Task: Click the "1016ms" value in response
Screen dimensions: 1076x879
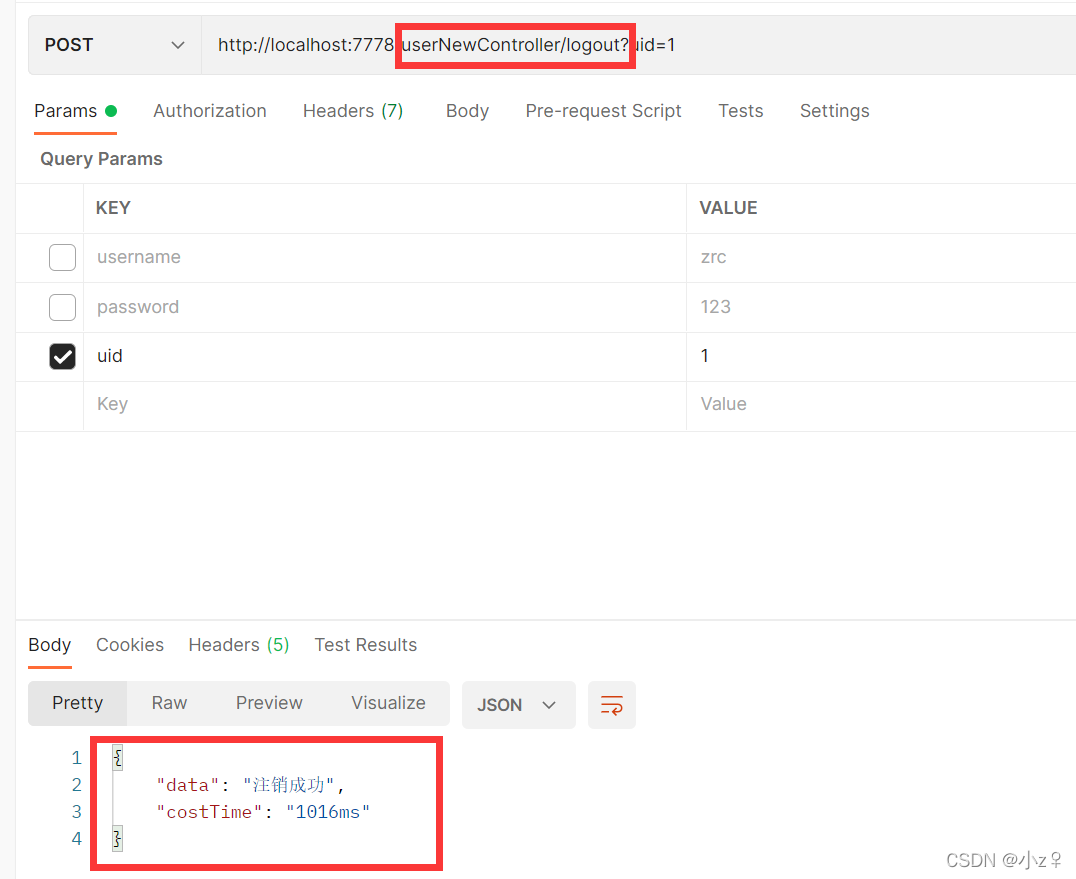Action: click(x=328, y=812)
